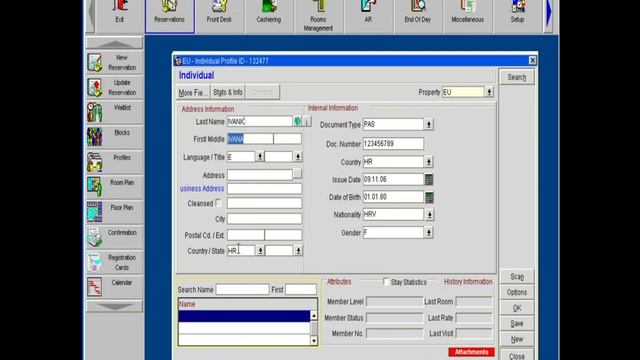Open the AR module
The image size is (640, 360).
(x=368, y=16)
